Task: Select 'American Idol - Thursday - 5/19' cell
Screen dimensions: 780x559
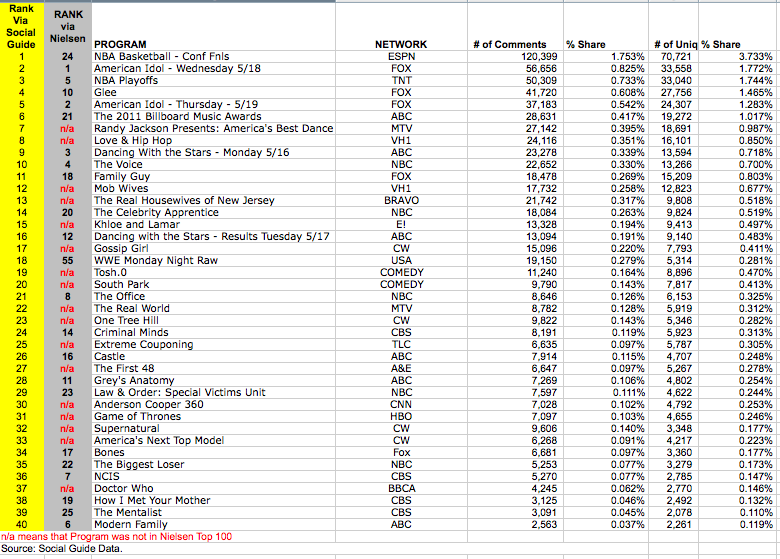Action: pos(213,104)
